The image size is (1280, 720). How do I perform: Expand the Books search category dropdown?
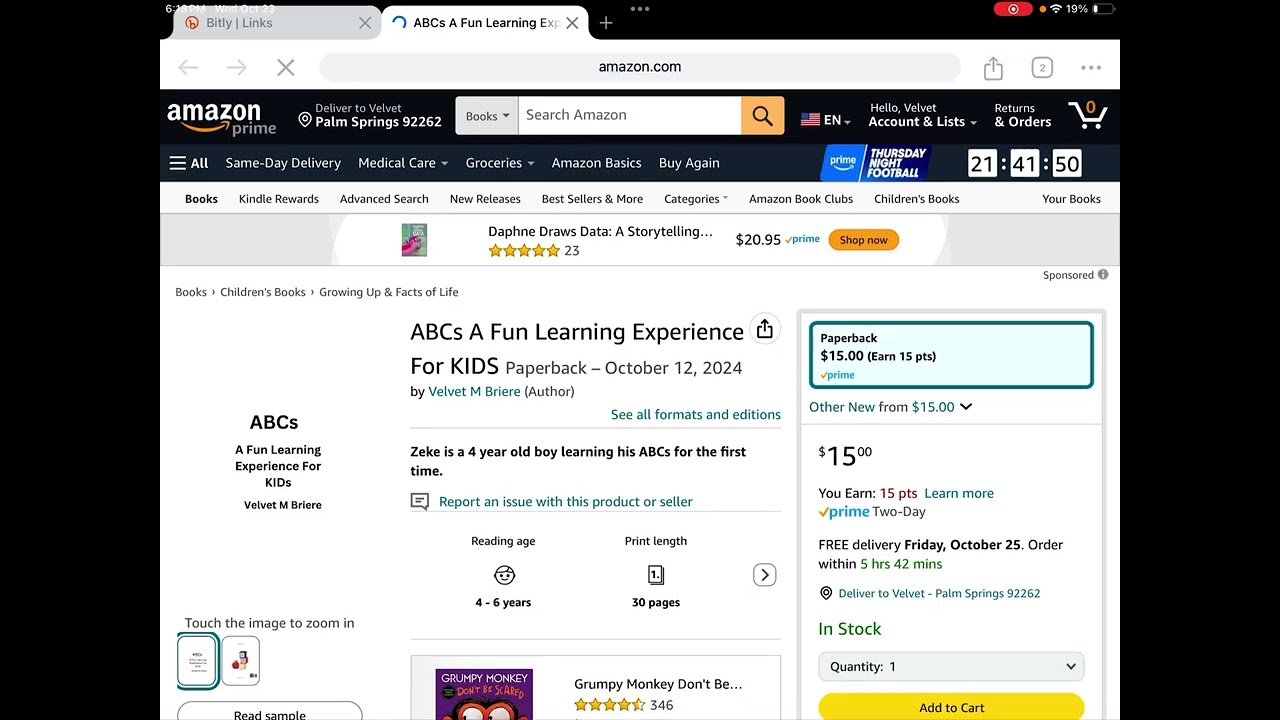click(487, 116)
